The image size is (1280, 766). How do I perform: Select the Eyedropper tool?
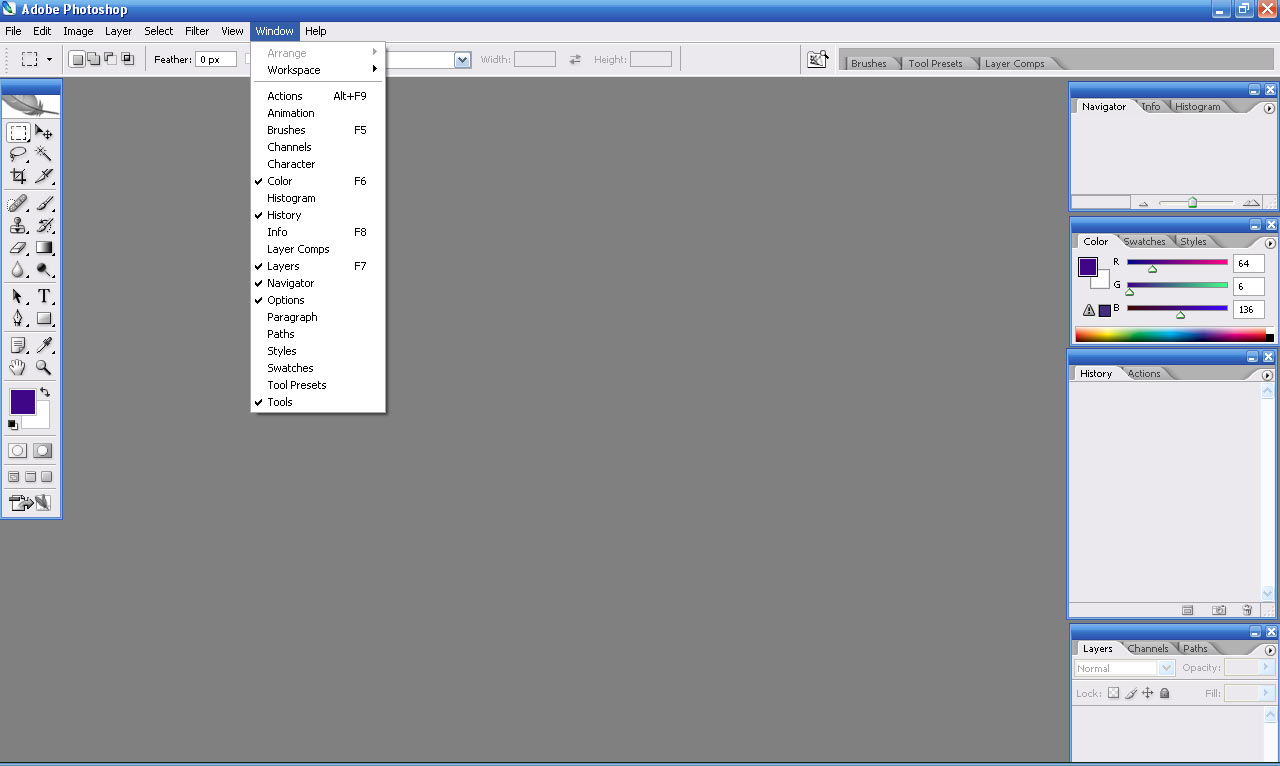click(44, 345)
